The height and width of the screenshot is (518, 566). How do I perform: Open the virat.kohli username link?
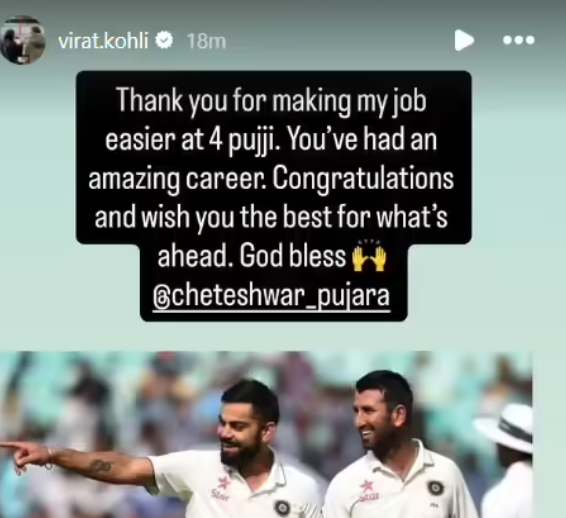tap(103, 40)
